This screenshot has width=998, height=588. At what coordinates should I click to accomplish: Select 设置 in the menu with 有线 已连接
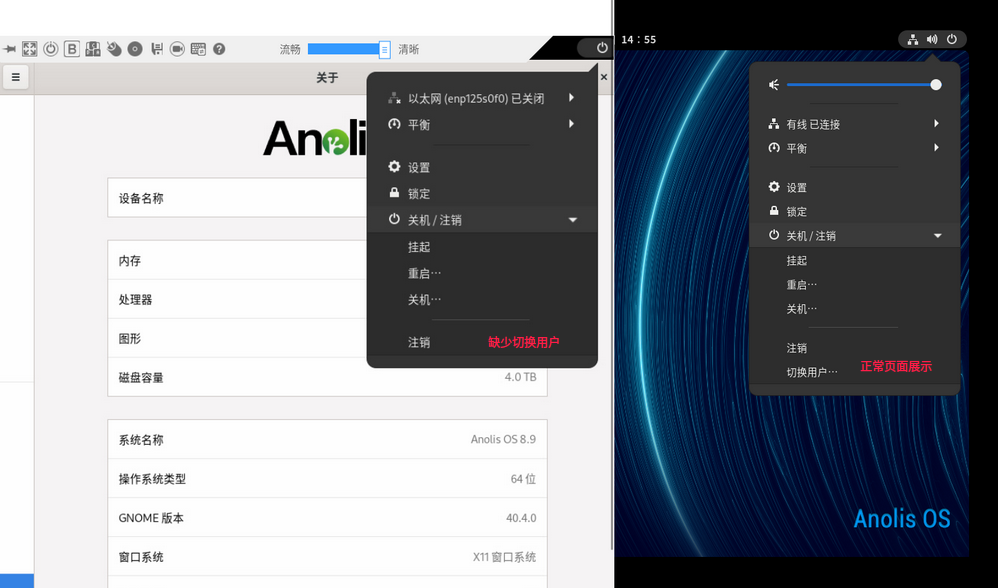796,188
